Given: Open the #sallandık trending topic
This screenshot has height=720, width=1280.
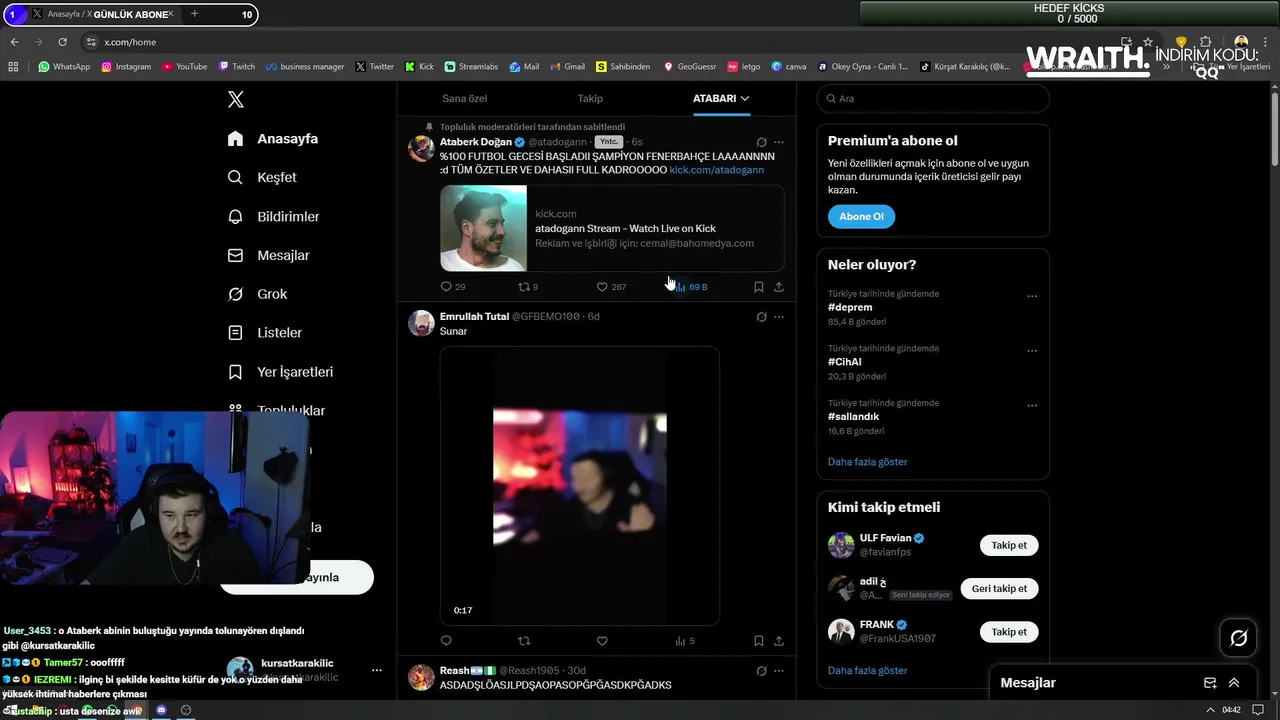Looking at the screenshot, I should (854, 416).
